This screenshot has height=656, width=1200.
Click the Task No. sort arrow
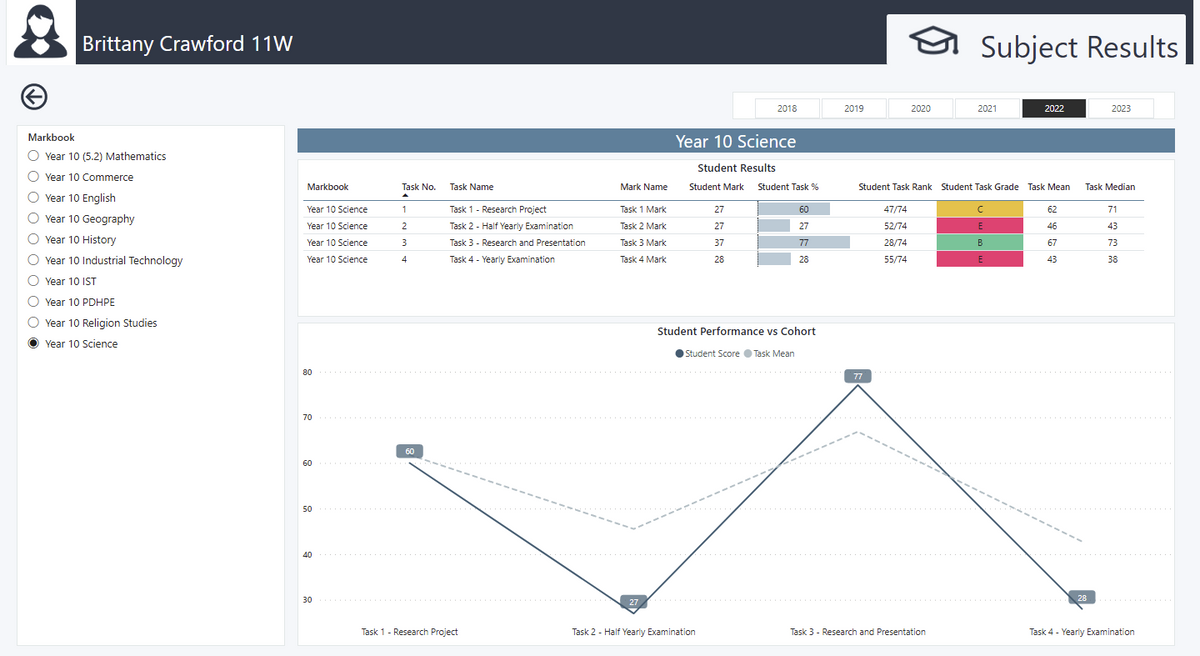click(405, 196)
